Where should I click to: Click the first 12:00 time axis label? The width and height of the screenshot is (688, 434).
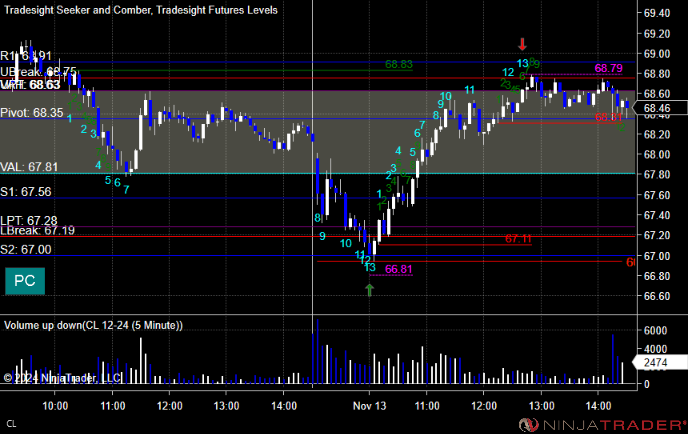pos(170,406)
